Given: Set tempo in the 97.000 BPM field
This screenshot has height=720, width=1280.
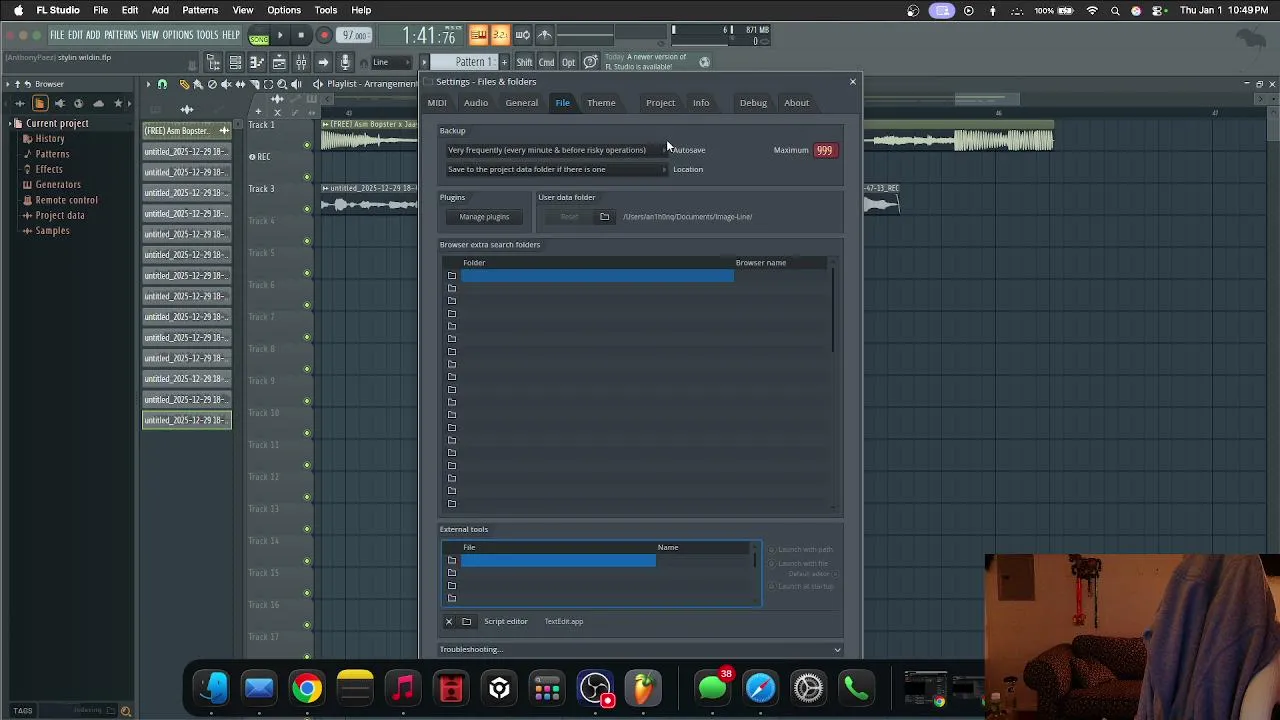Looking at the screenshot, I should pyautogui.click(x=354, y=36).
